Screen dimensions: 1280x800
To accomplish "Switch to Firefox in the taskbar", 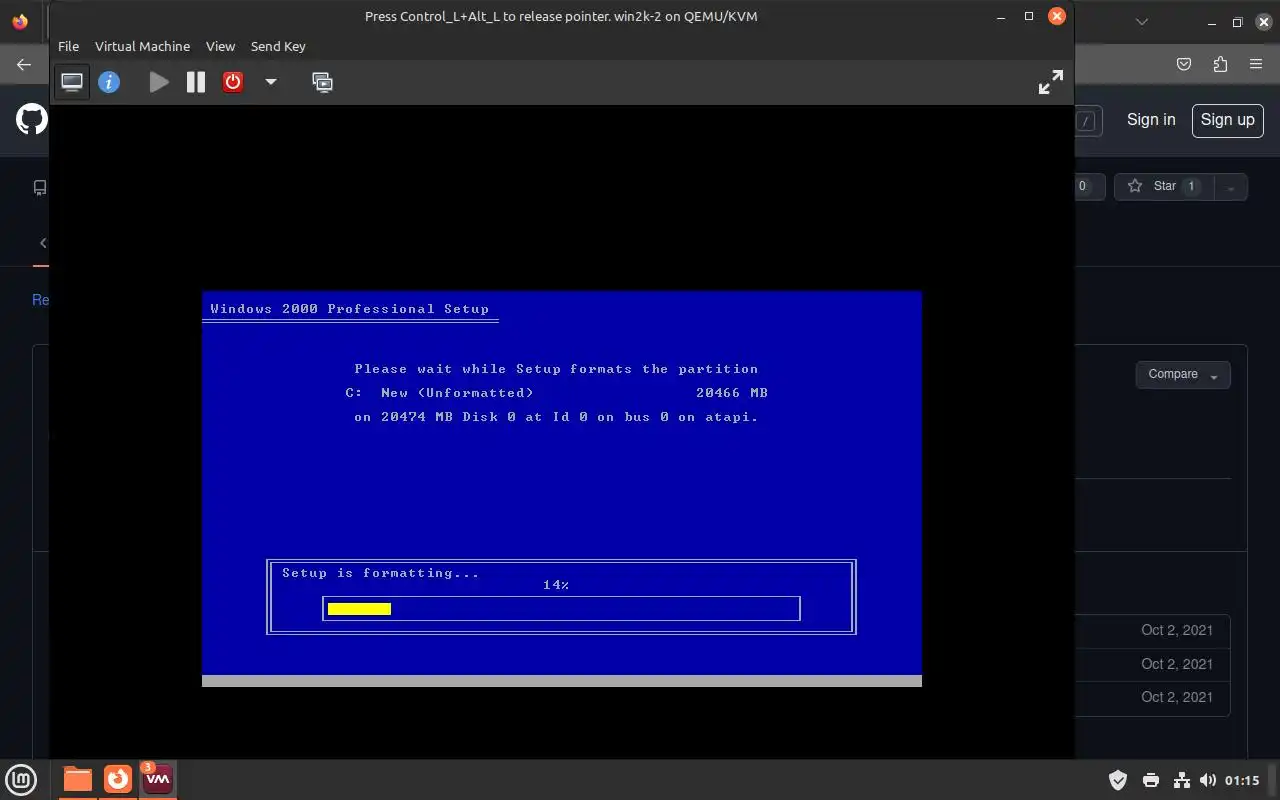I will click(x=118, y=779).
